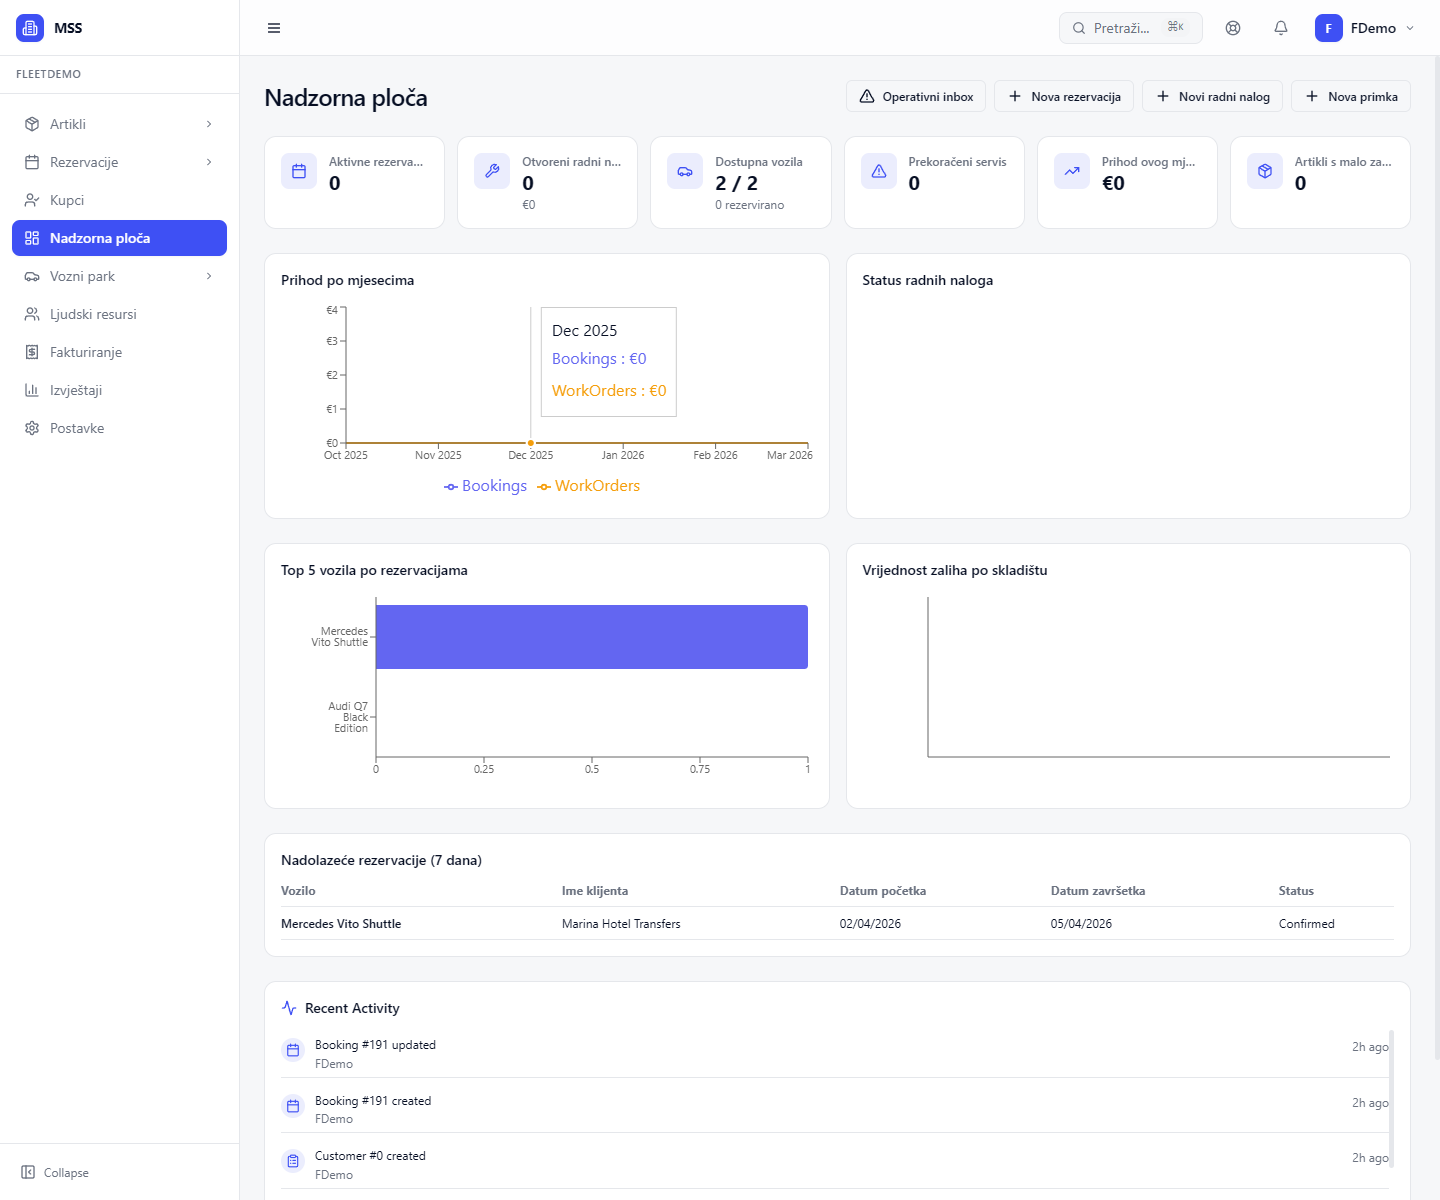Open the Operativni inbox
Viewport: 1440px width, 1200px height.
(915, 95)
